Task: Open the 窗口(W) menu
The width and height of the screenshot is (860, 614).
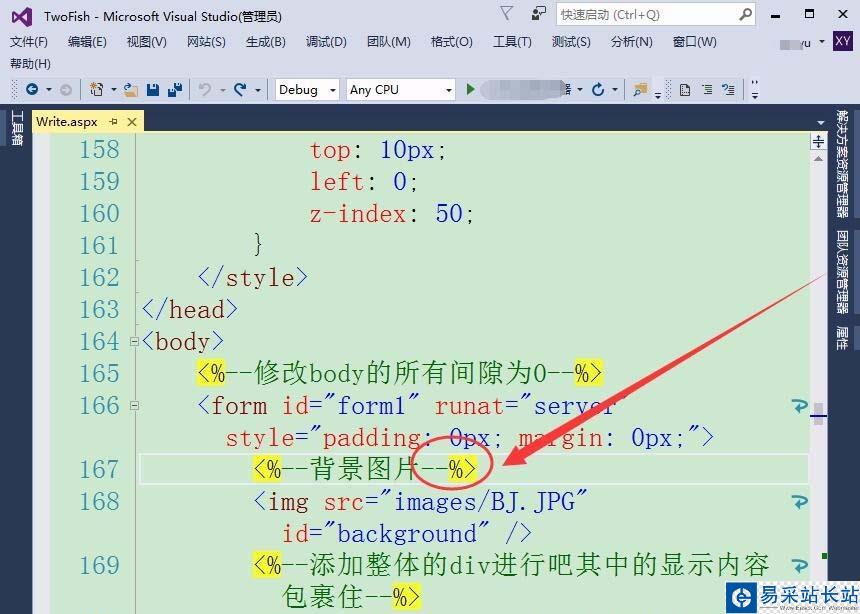Action: [x=694, y=42]
